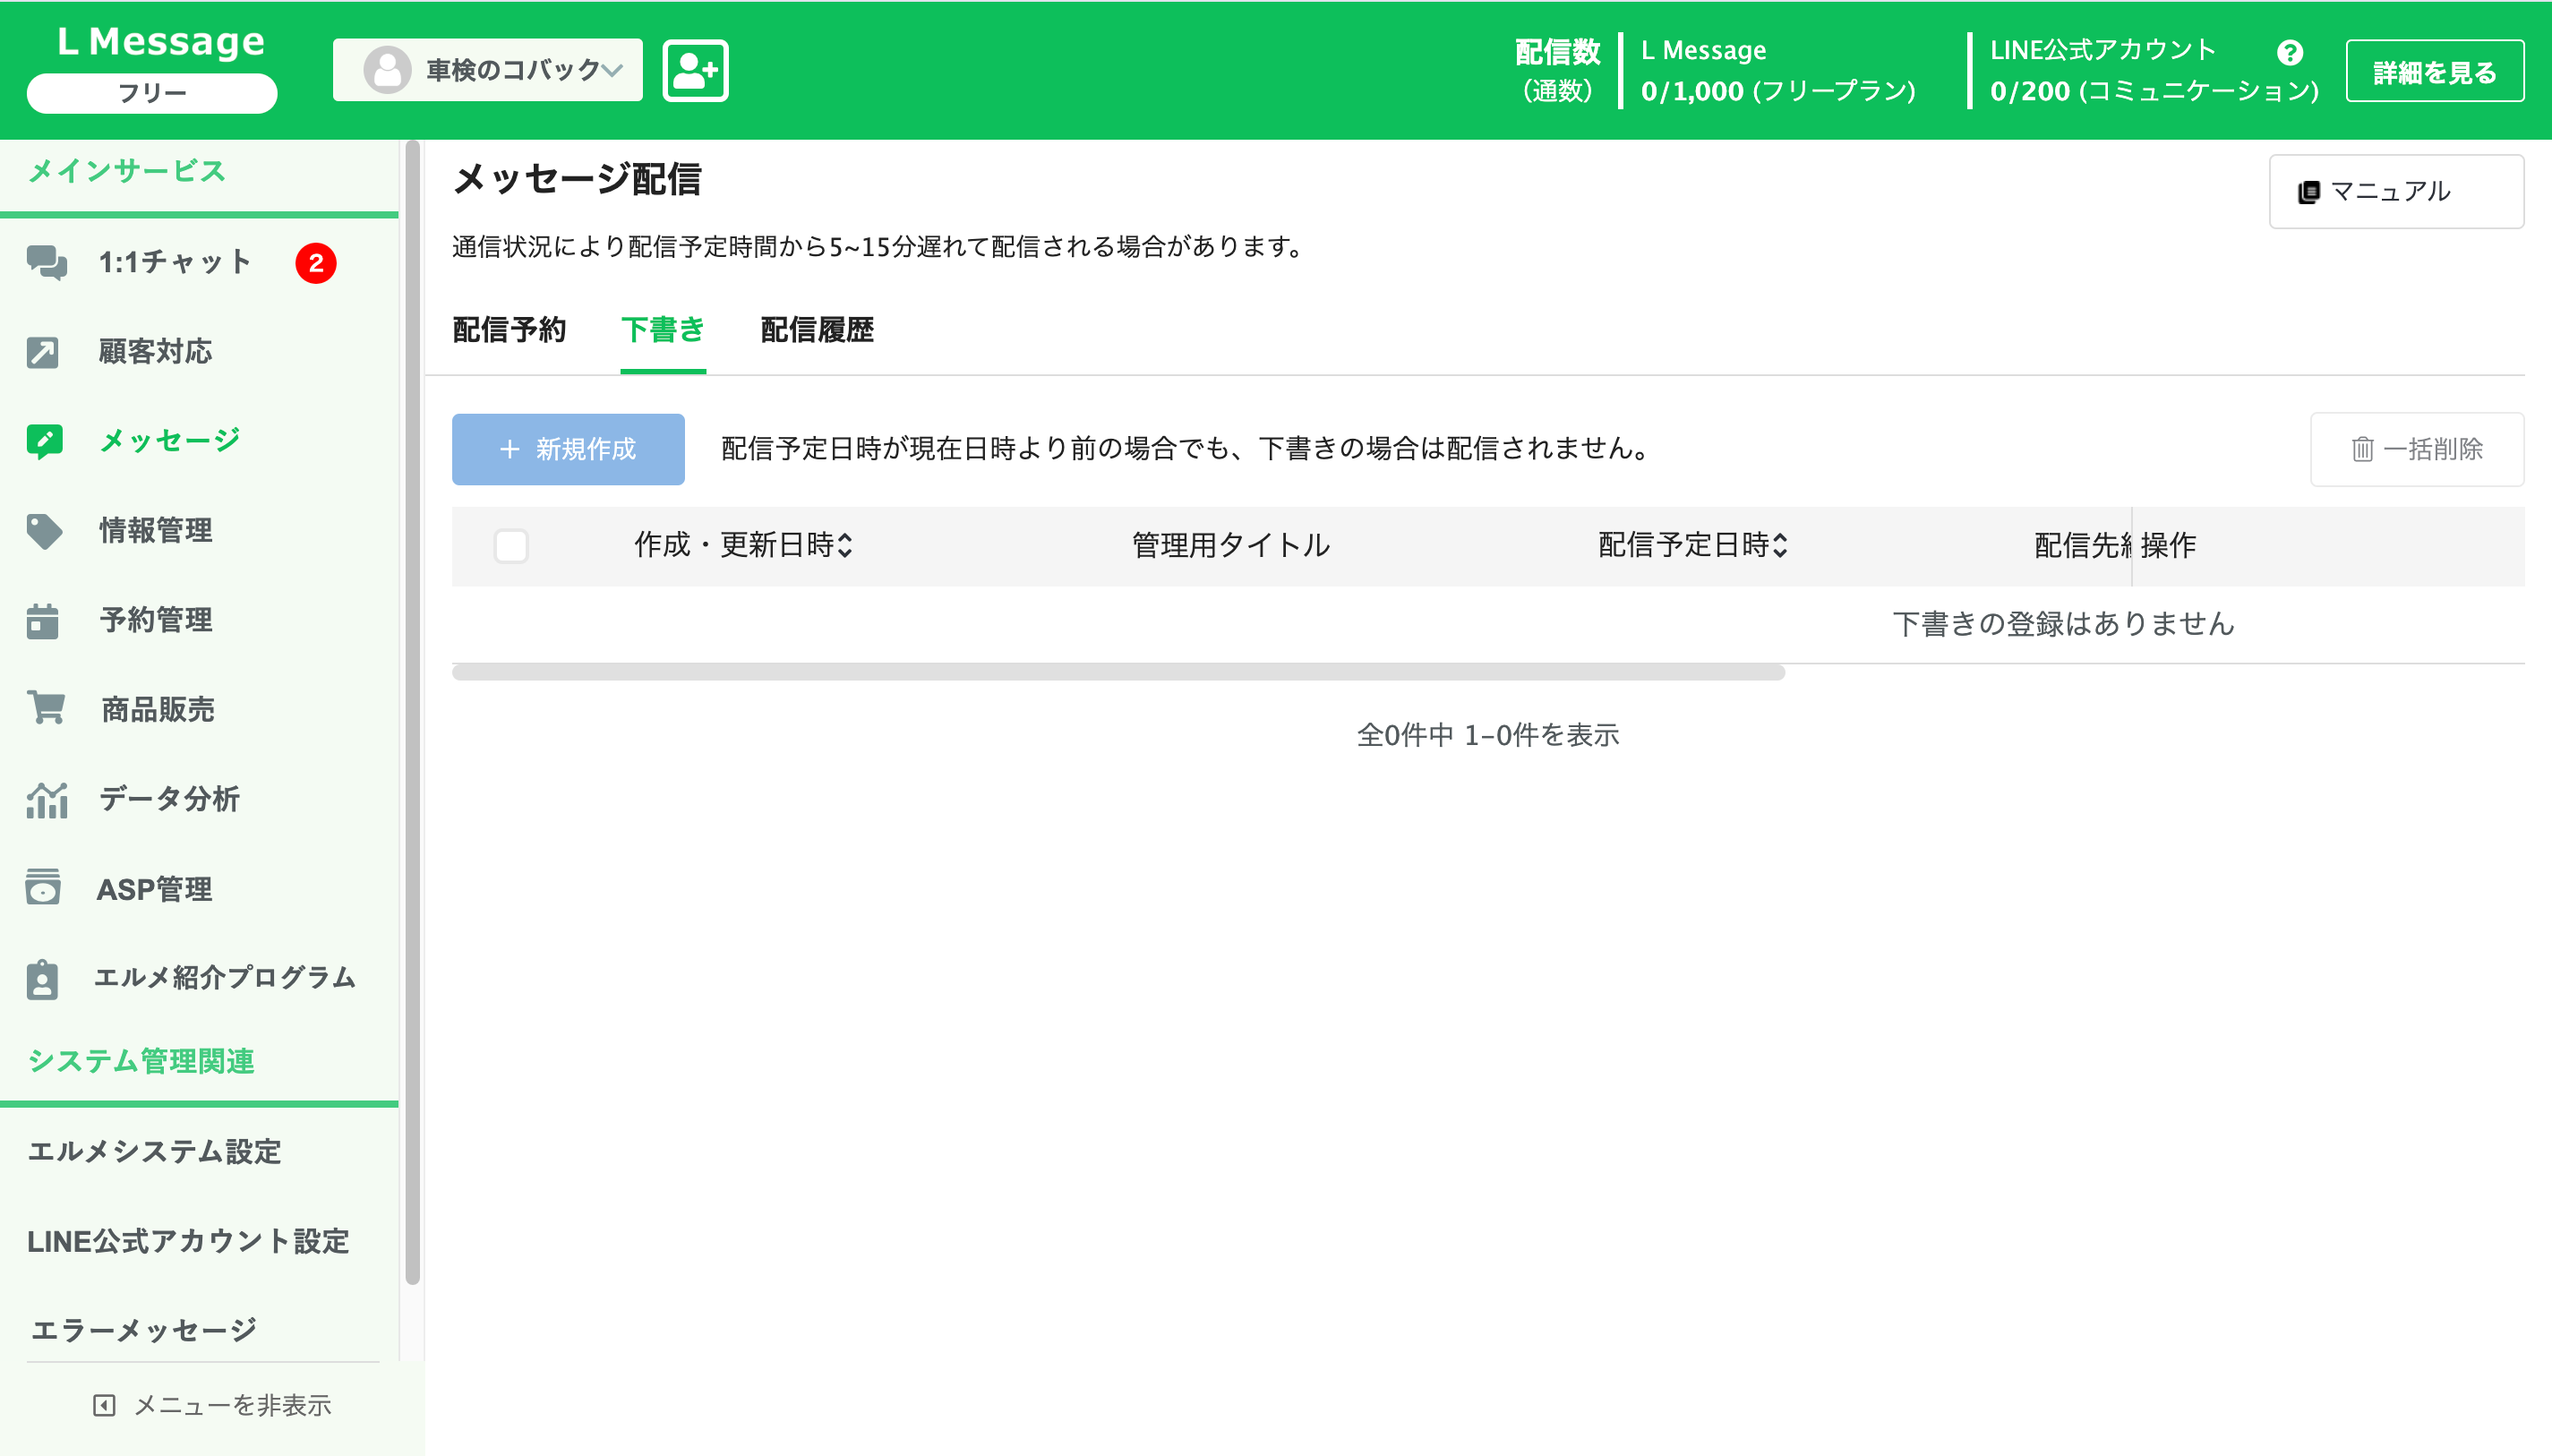Click the 0/1,000 (フリープラン) count
The width and height of the screenshot is (2552, 1456).
click(1778, 91)
